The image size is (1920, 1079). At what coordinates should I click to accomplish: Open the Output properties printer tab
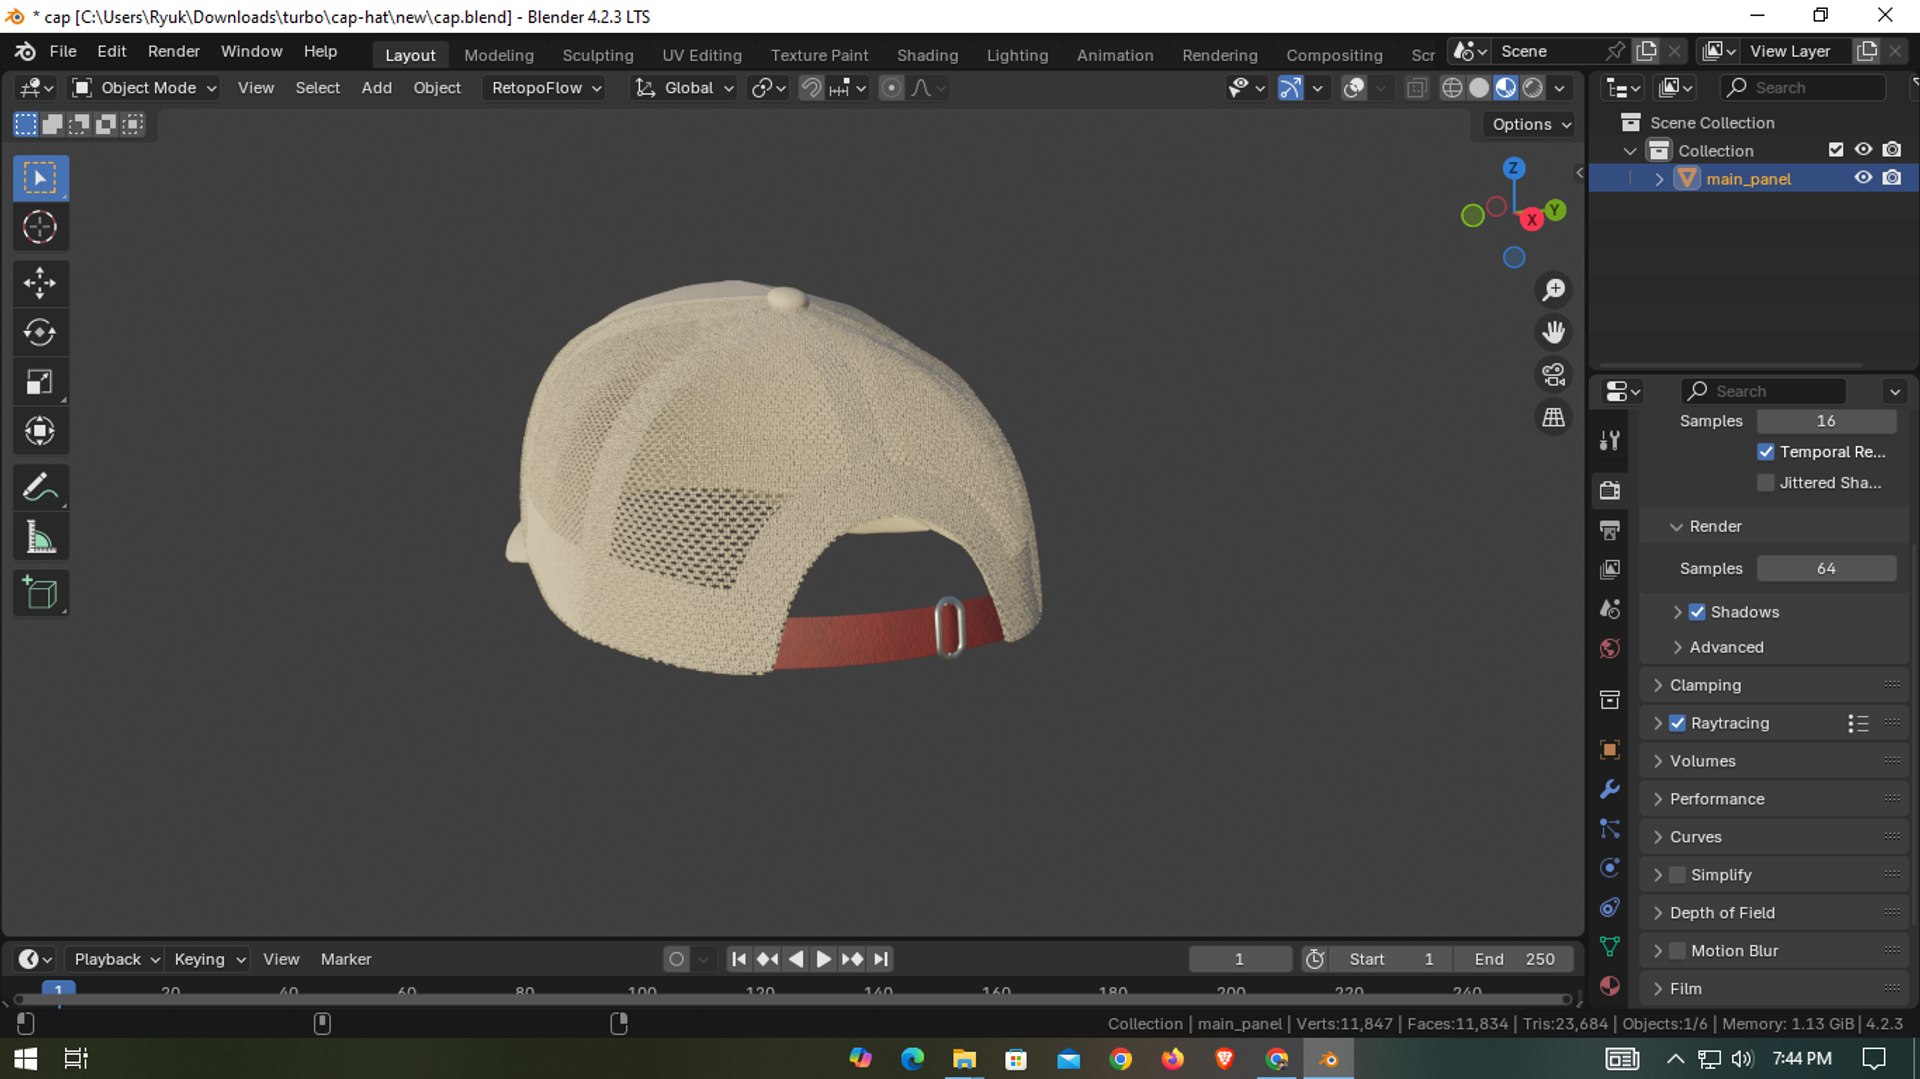tap(1609, 530)
